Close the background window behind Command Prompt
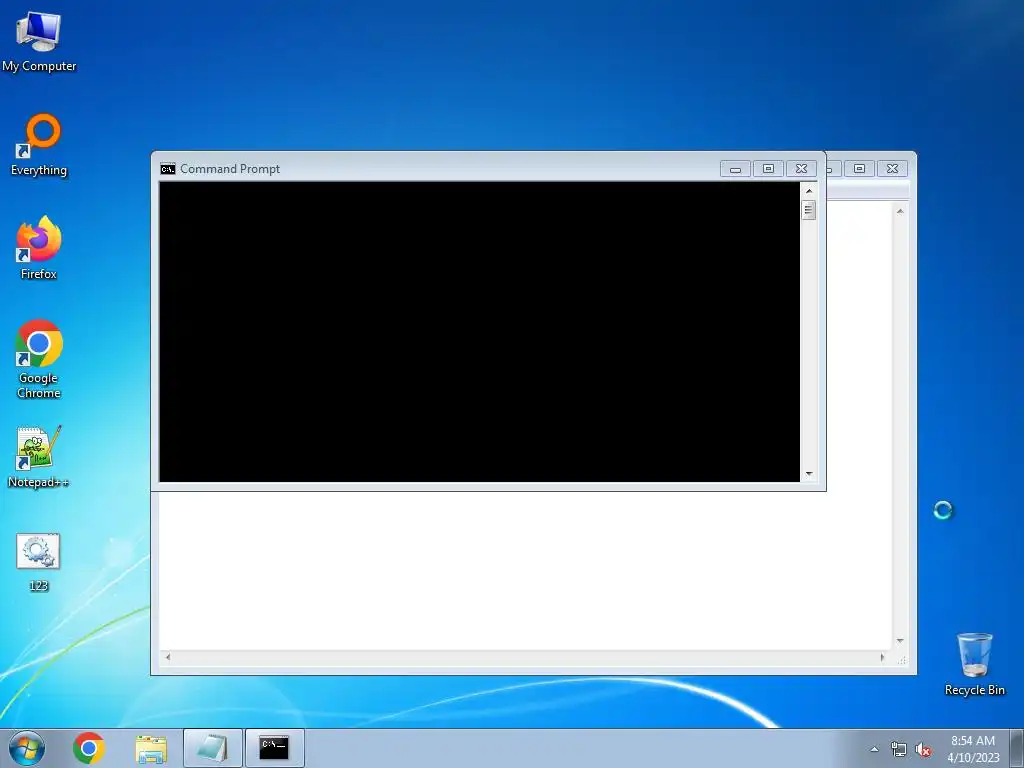1024x768 pixels. [892, 169]
